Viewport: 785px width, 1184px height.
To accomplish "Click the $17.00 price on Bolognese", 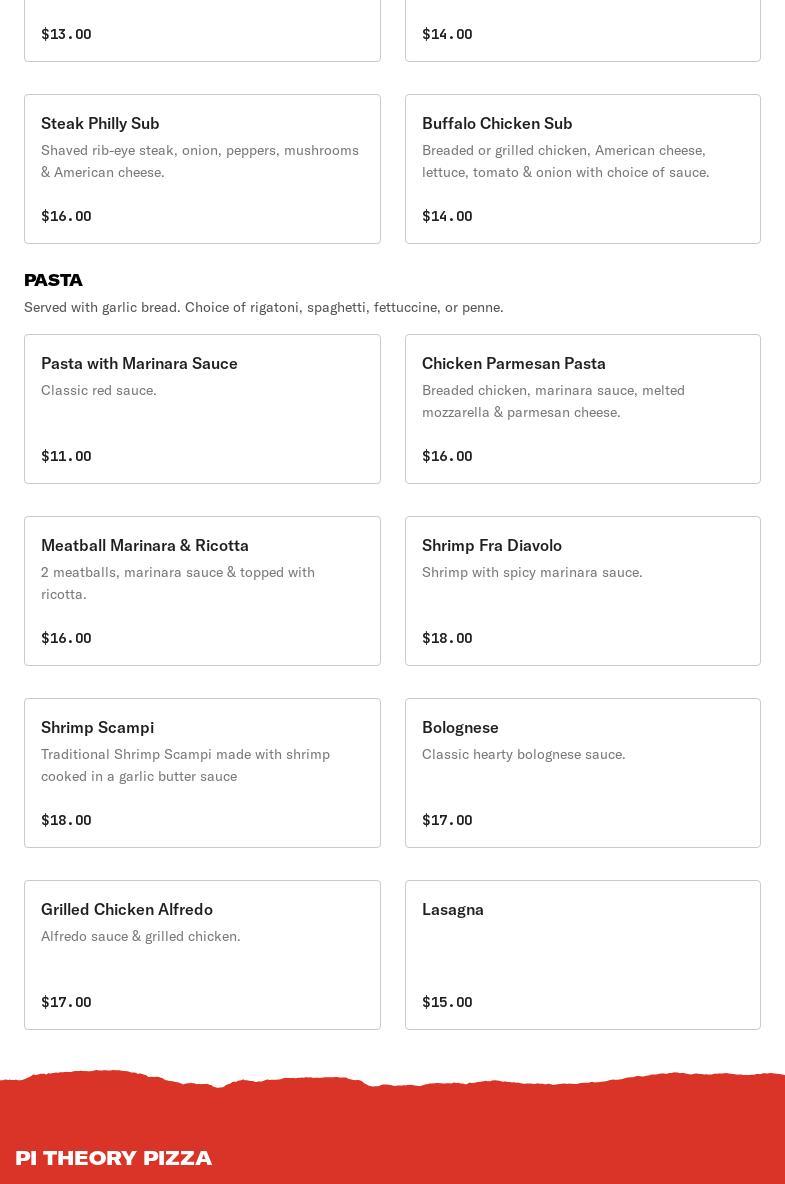I will (447, 820).
